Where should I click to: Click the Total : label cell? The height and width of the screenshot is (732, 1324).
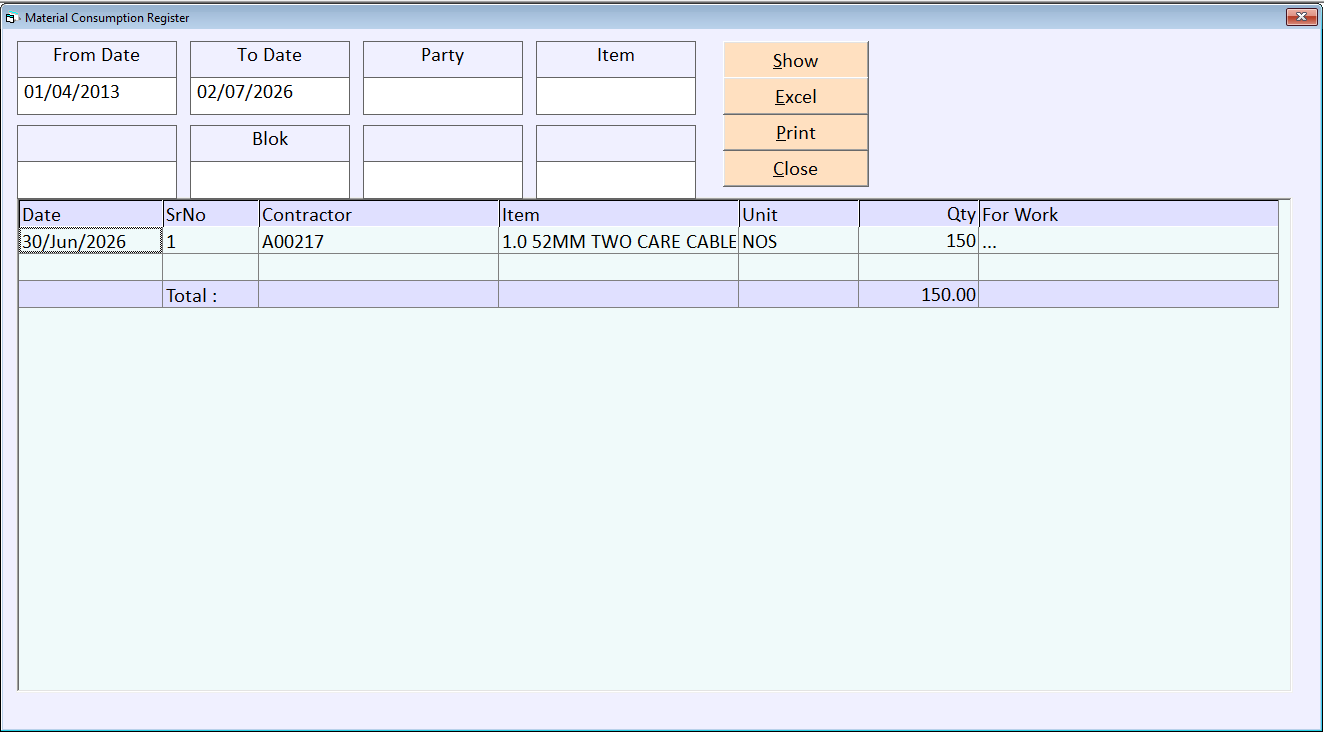click(210, 295)
